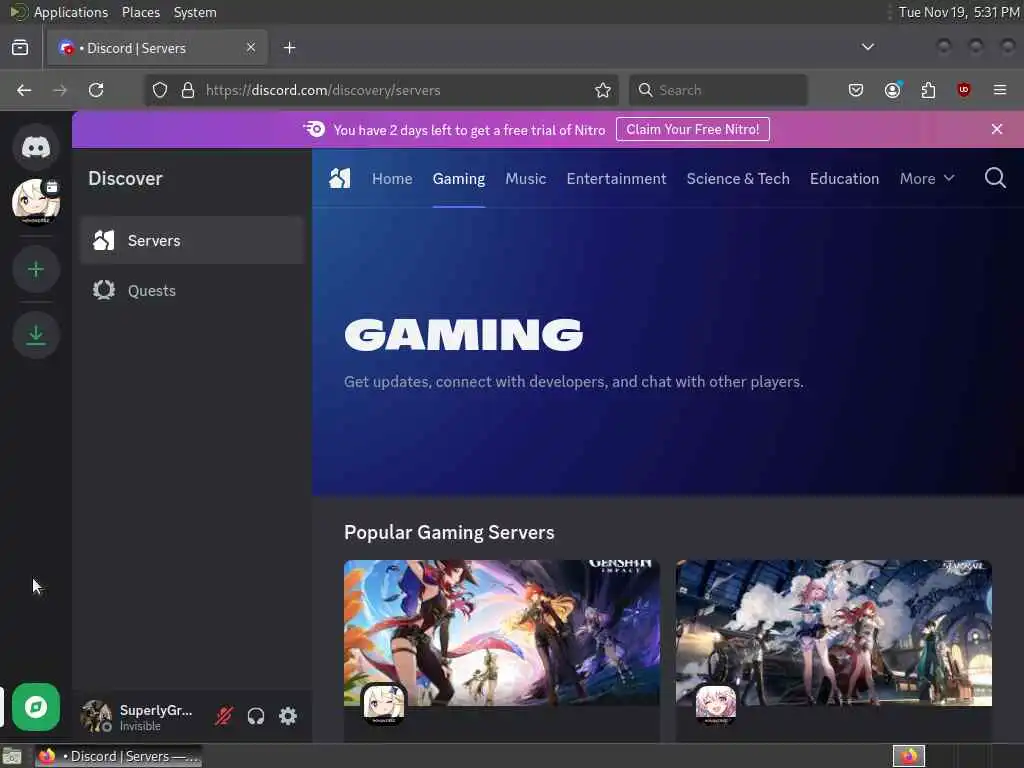Viewport: 1024px width, 768px height.
Task: Open Quests in the Discover sidebar
Action: pos(192,291)
